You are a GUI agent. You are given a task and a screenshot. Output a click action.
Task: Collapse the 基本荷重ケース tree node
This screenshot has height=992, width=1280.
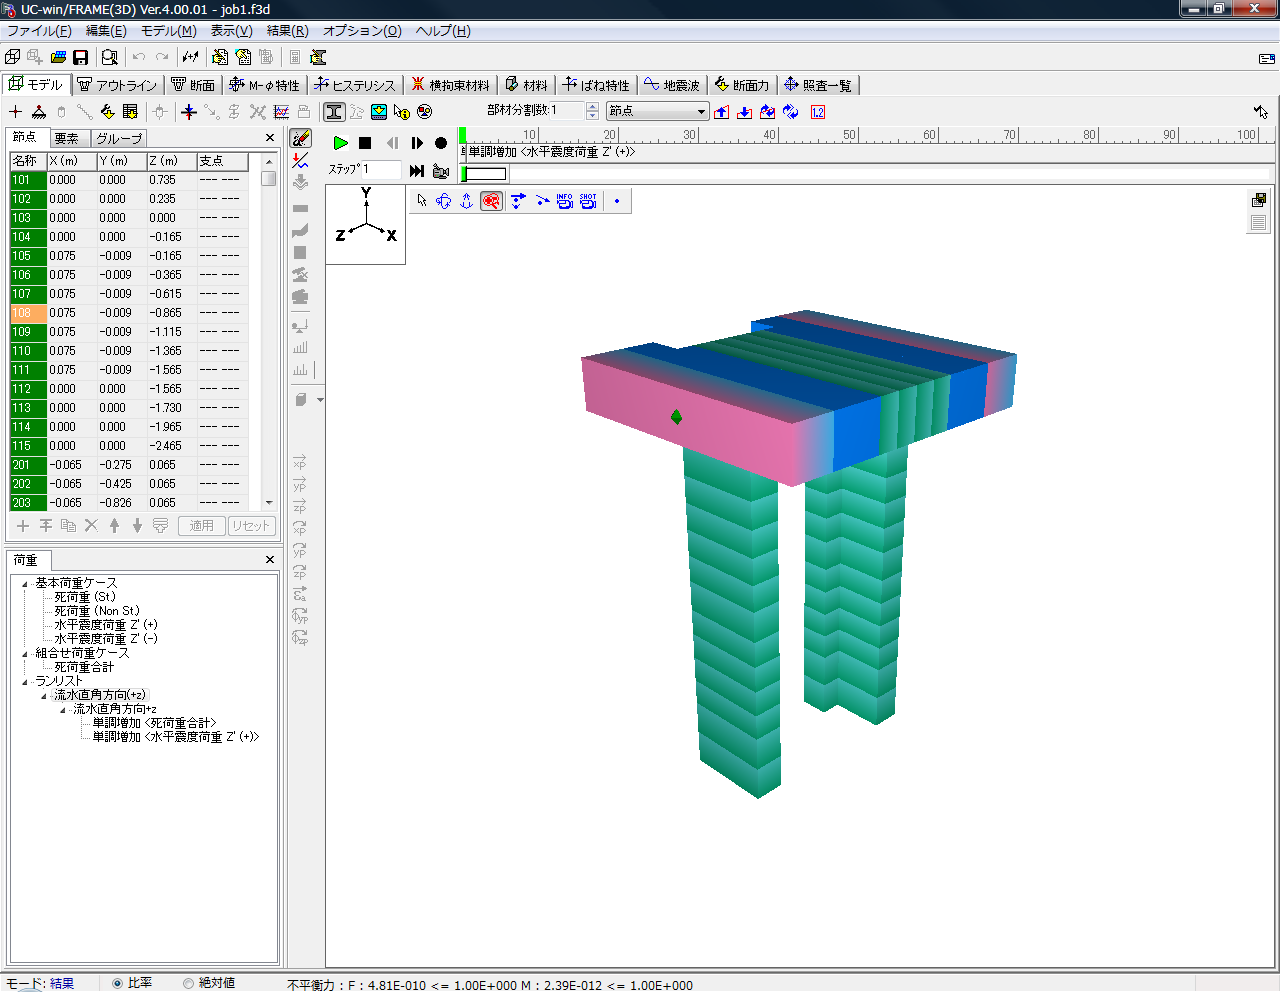click(x=25, y=583)
